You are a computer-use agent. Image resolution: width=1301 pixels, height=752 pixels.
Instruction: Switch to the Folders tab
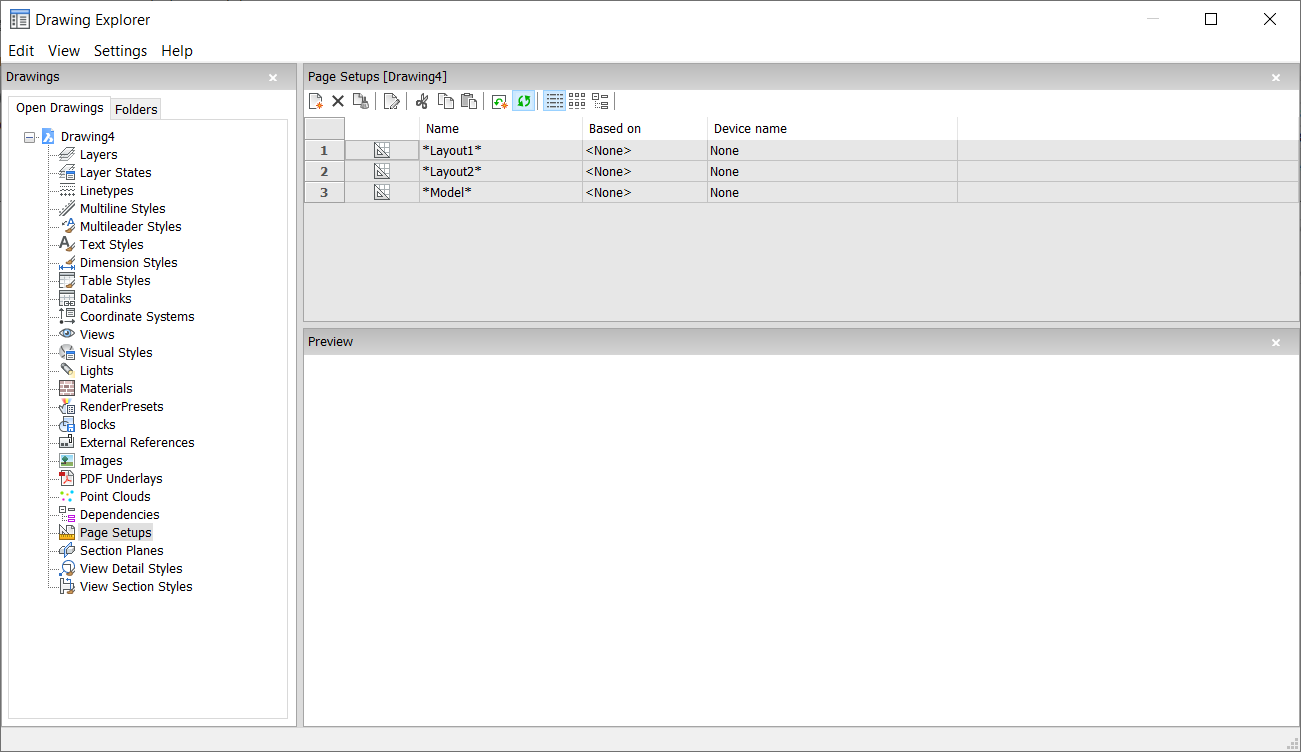(136, 109)
